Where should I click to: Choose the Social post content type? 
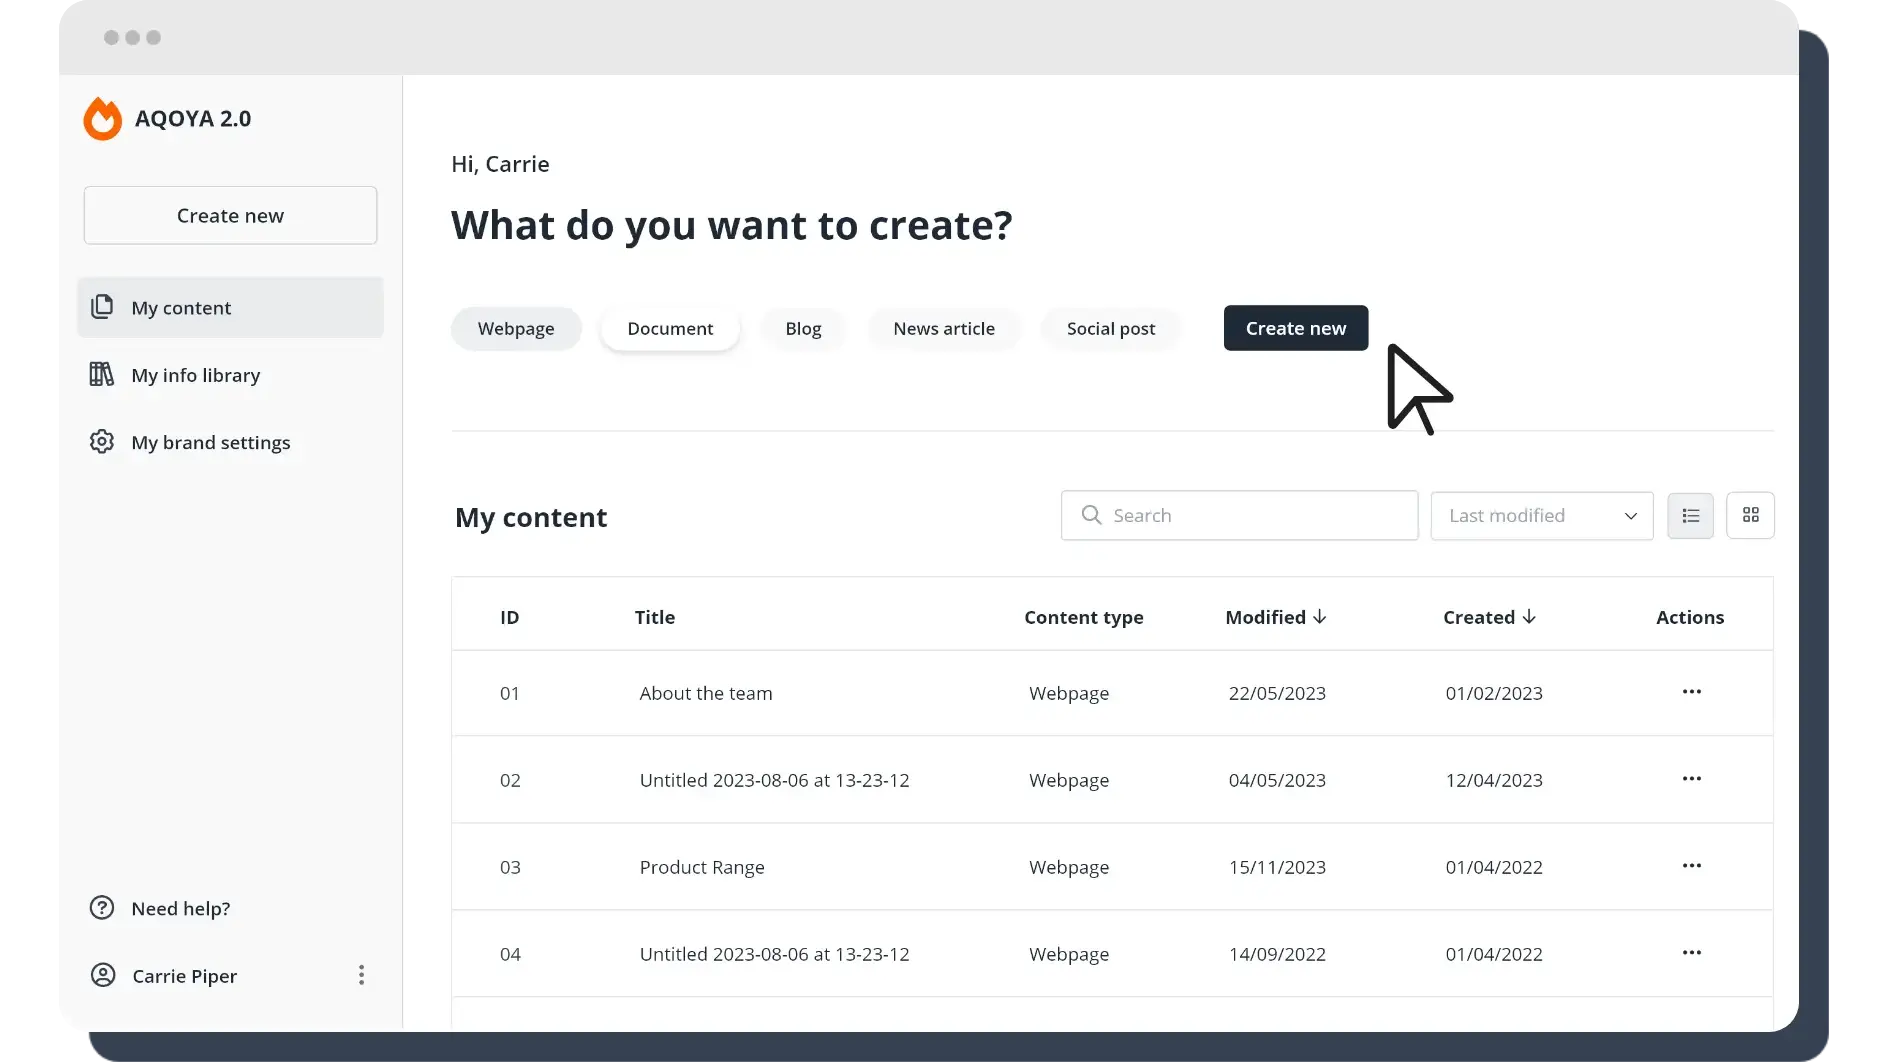click(x=1110, y=329)
